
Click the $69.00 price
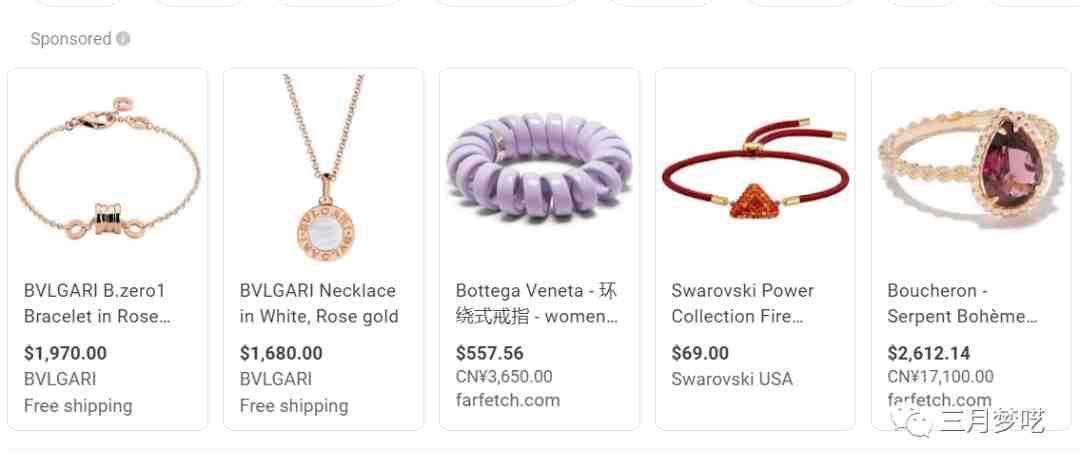700,354
